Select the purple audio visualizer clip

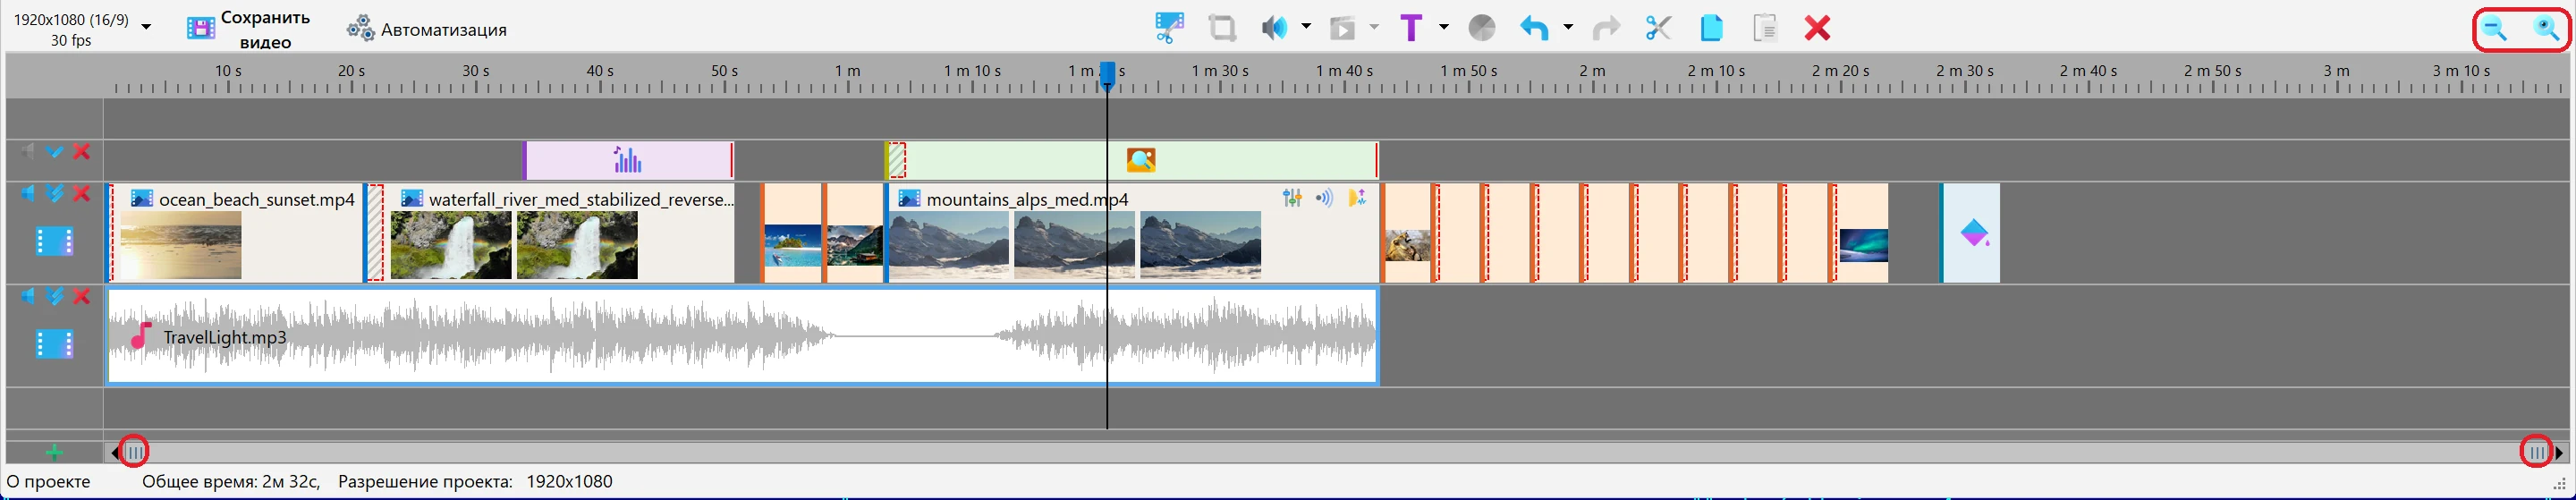pyautogui.click(x=628, y=160)
